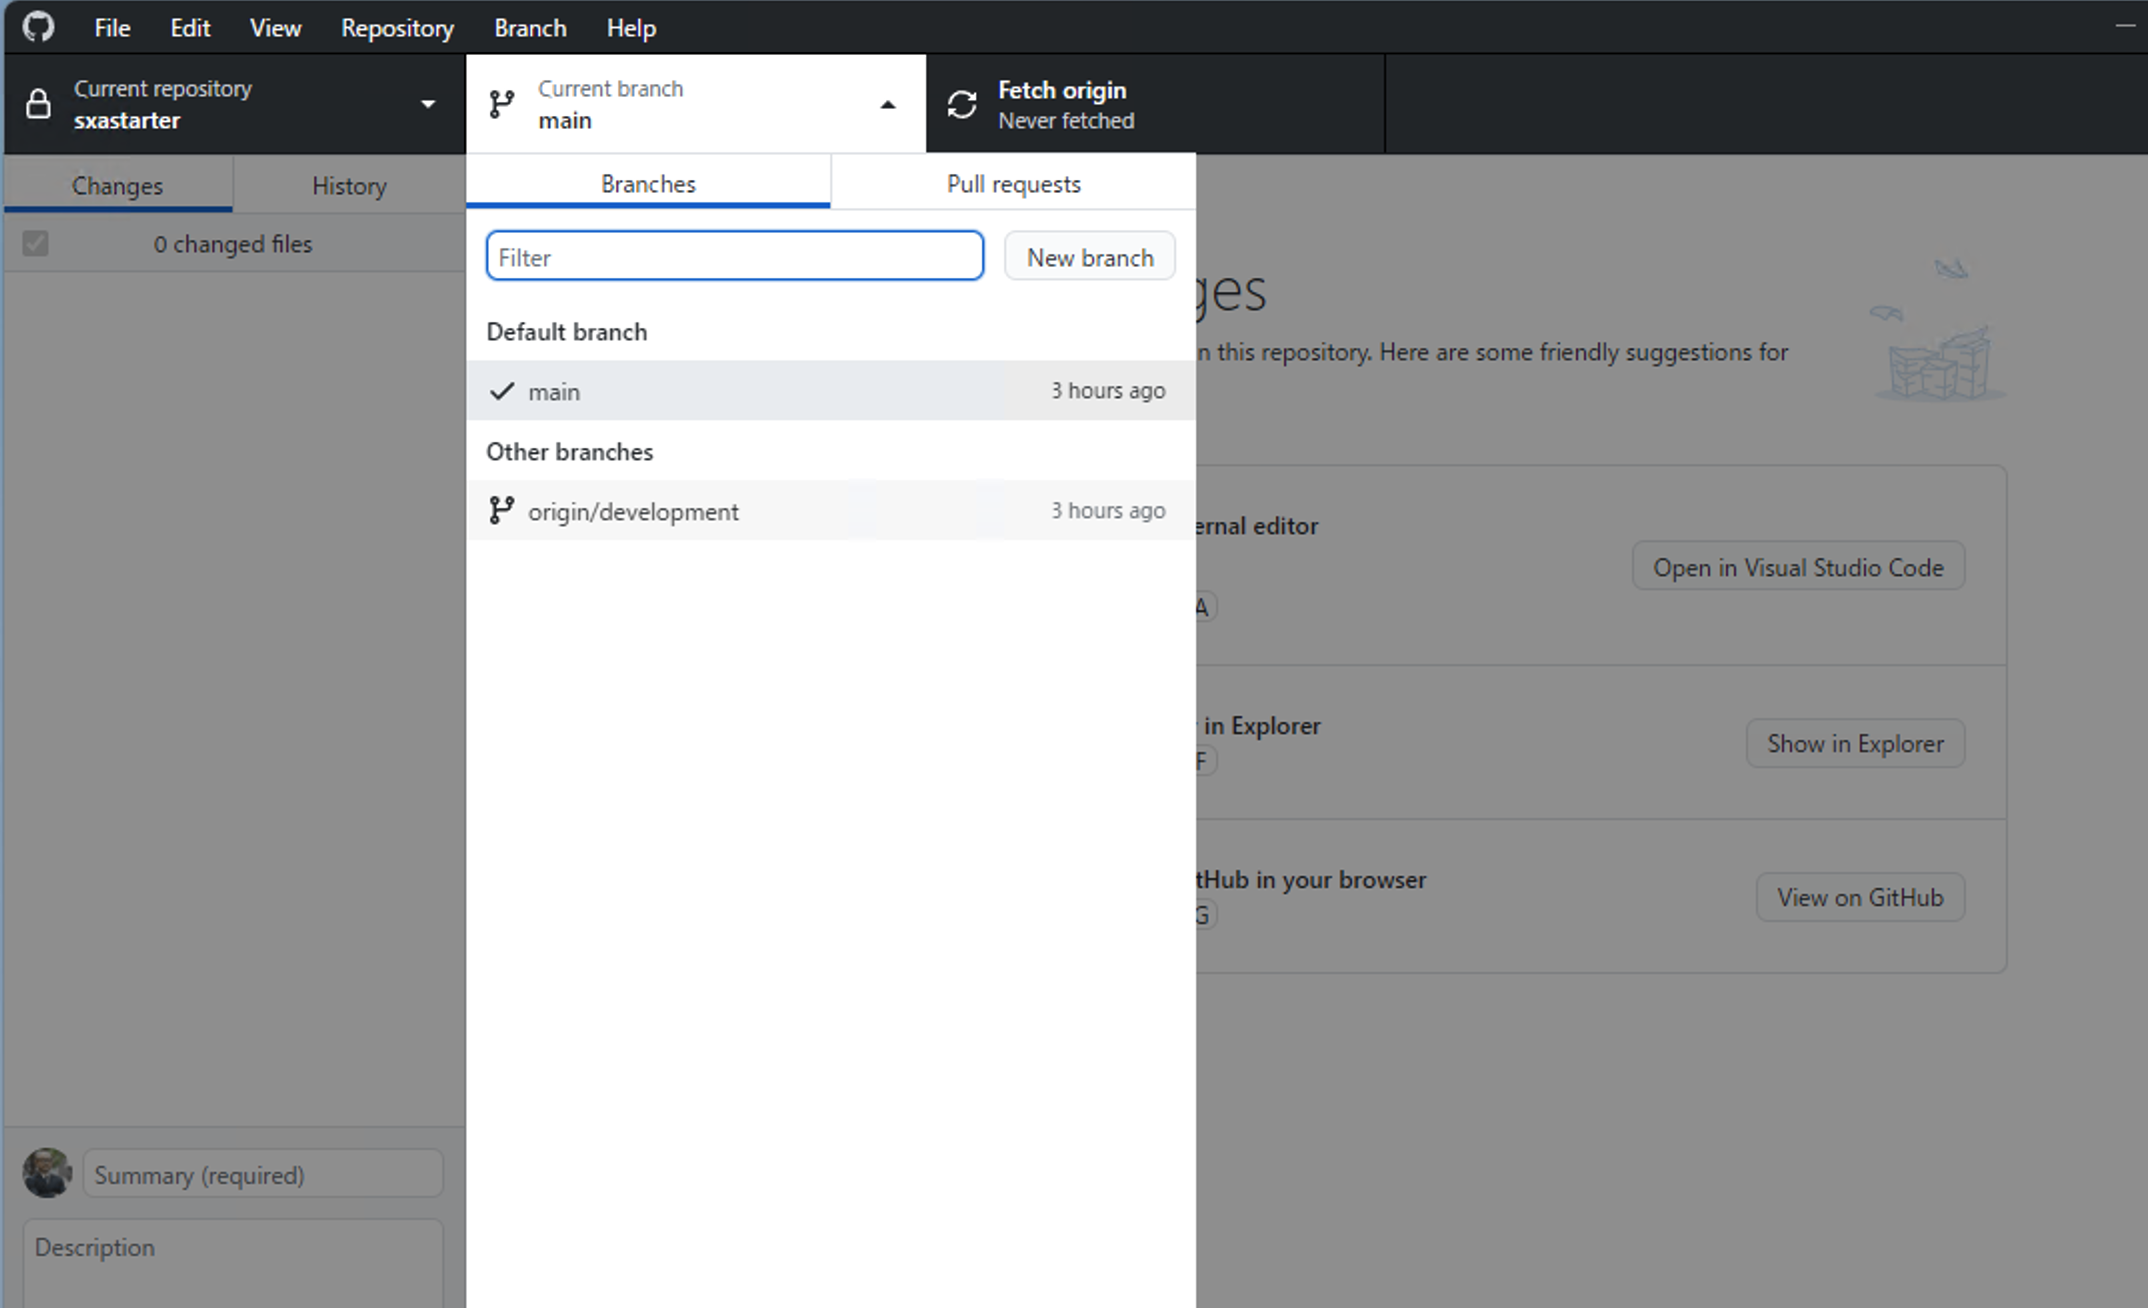The image size is (2148, 1308).
Task: Click the current branch dropdown arrow icon
Action: [x=887, y=103]
